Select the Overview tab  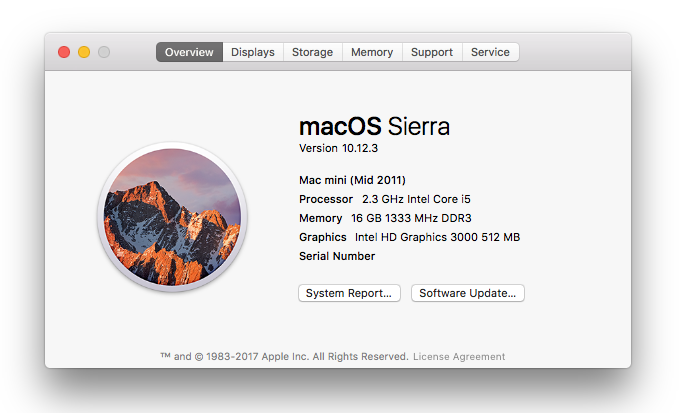pos(189,52)
